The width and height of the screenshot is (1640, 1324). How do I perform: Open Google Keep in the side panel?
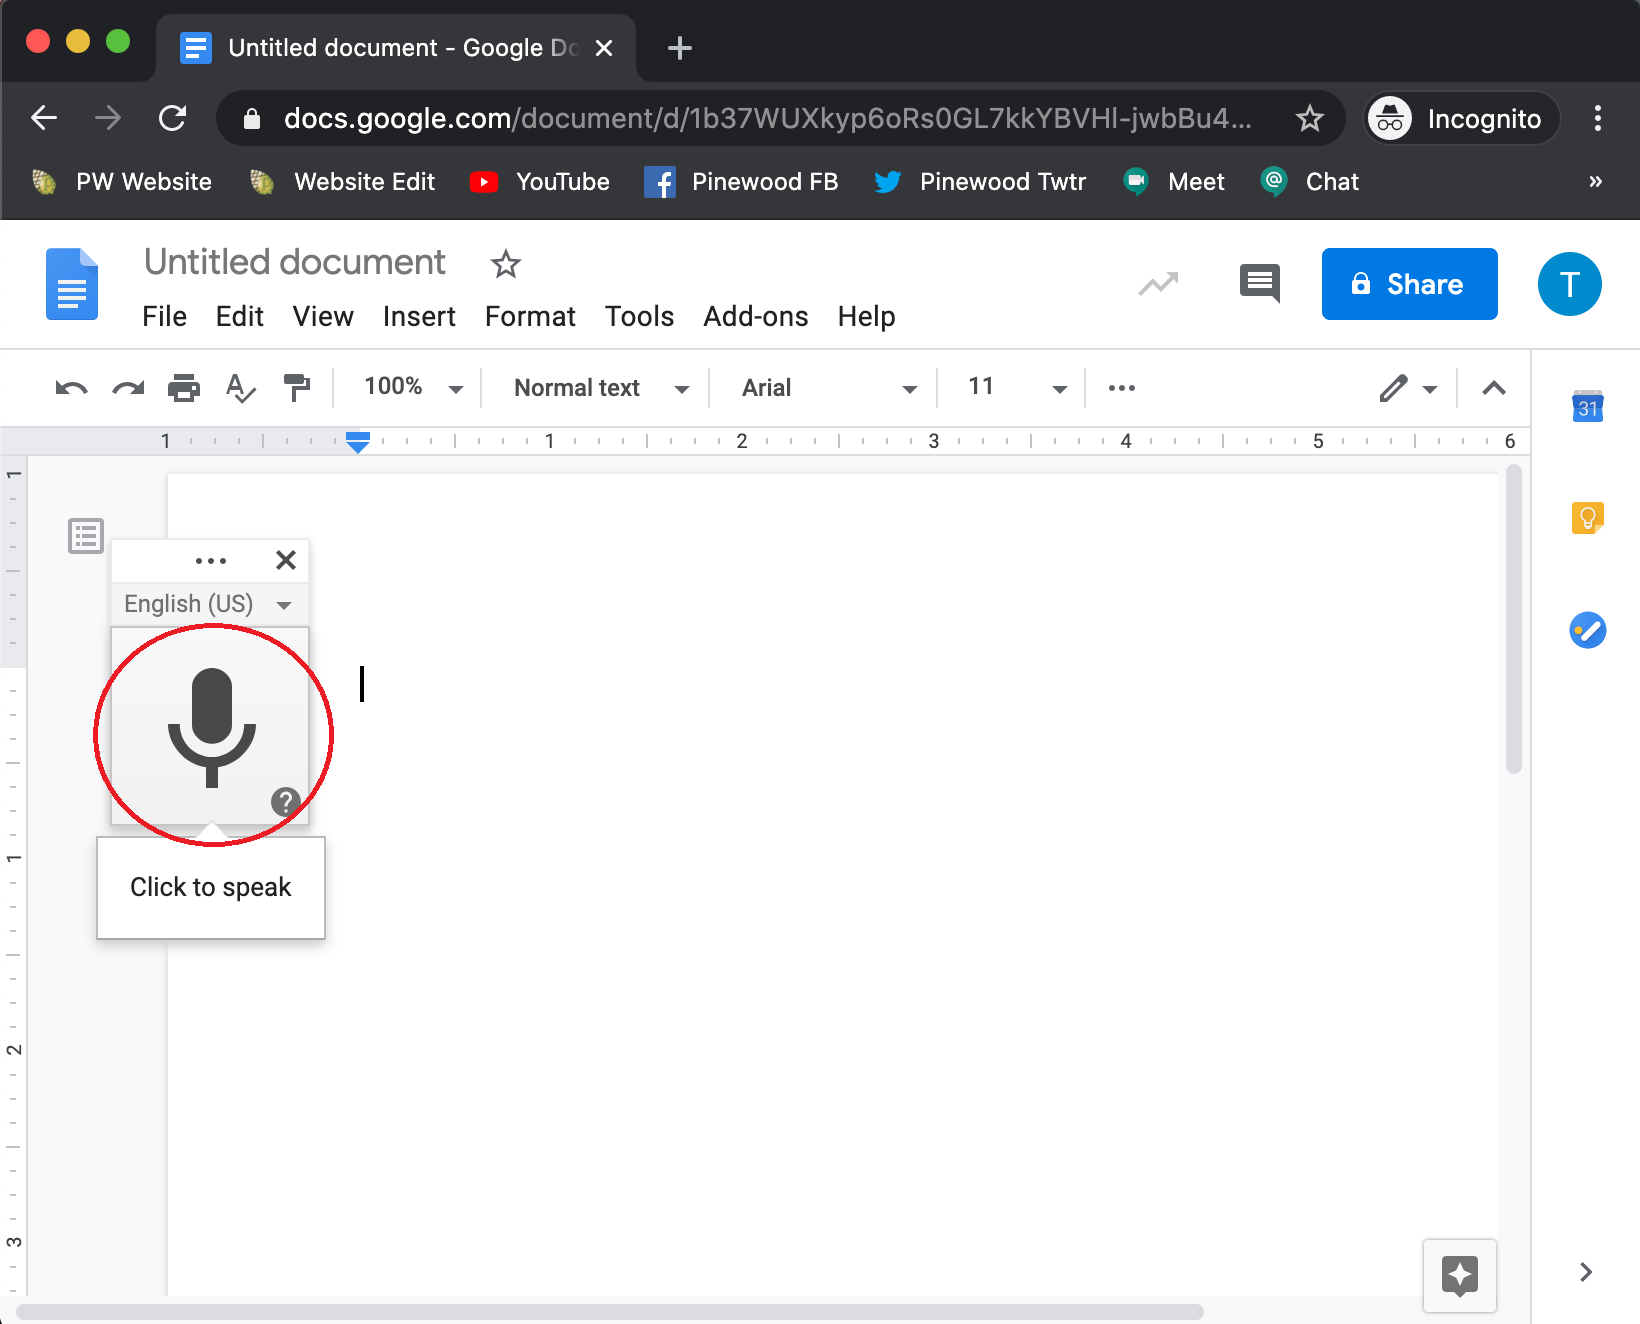(1589, 517)
